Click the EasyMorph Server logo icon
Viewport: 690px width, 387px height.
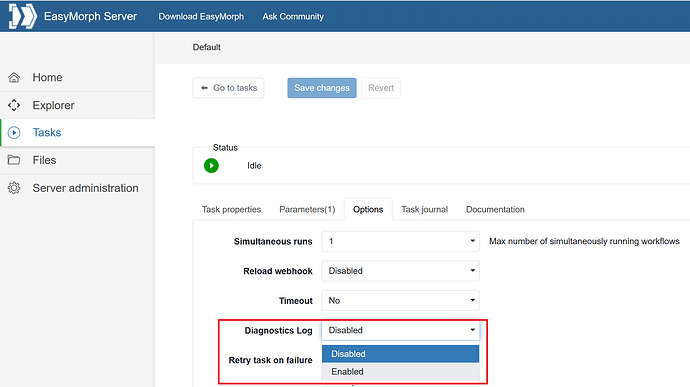pos(22,16)
